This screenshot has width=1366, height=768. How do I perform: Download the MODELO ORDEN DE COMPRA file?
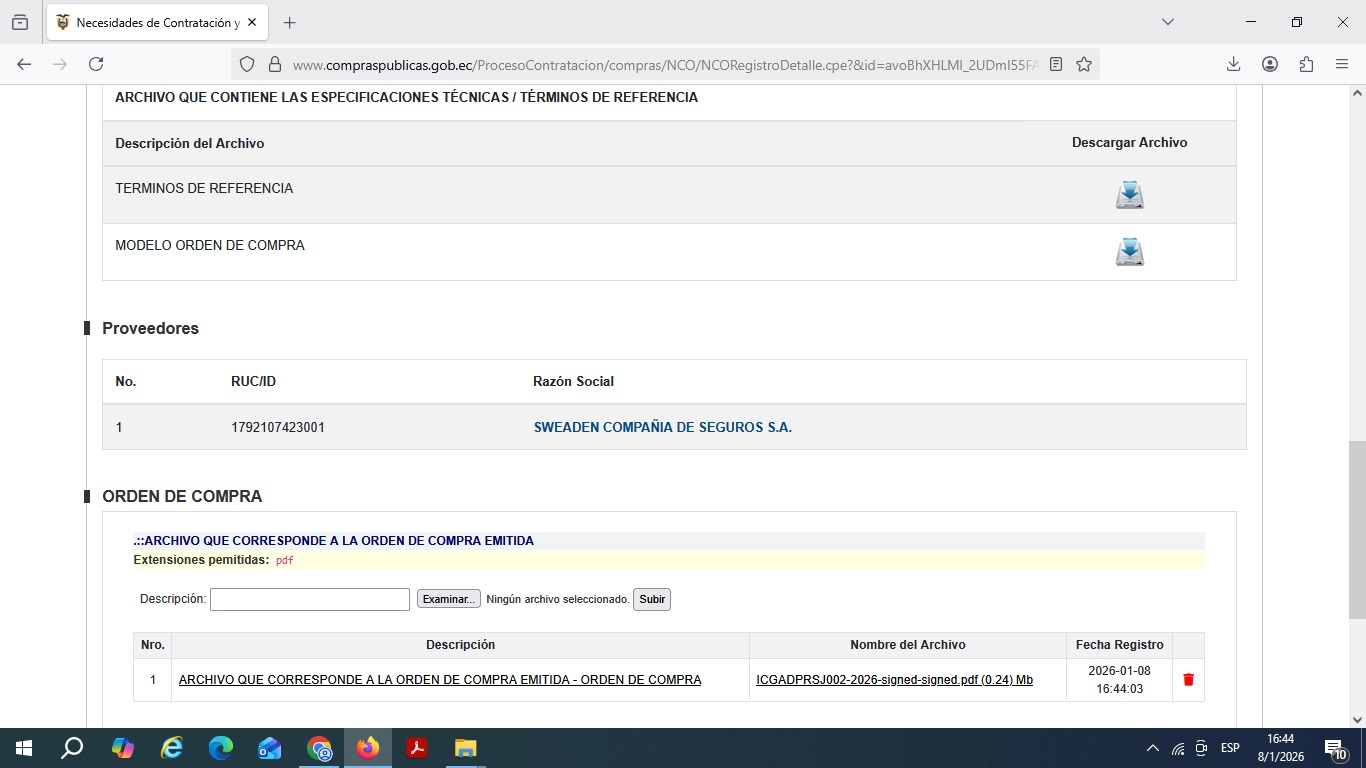click(1129, 252)
